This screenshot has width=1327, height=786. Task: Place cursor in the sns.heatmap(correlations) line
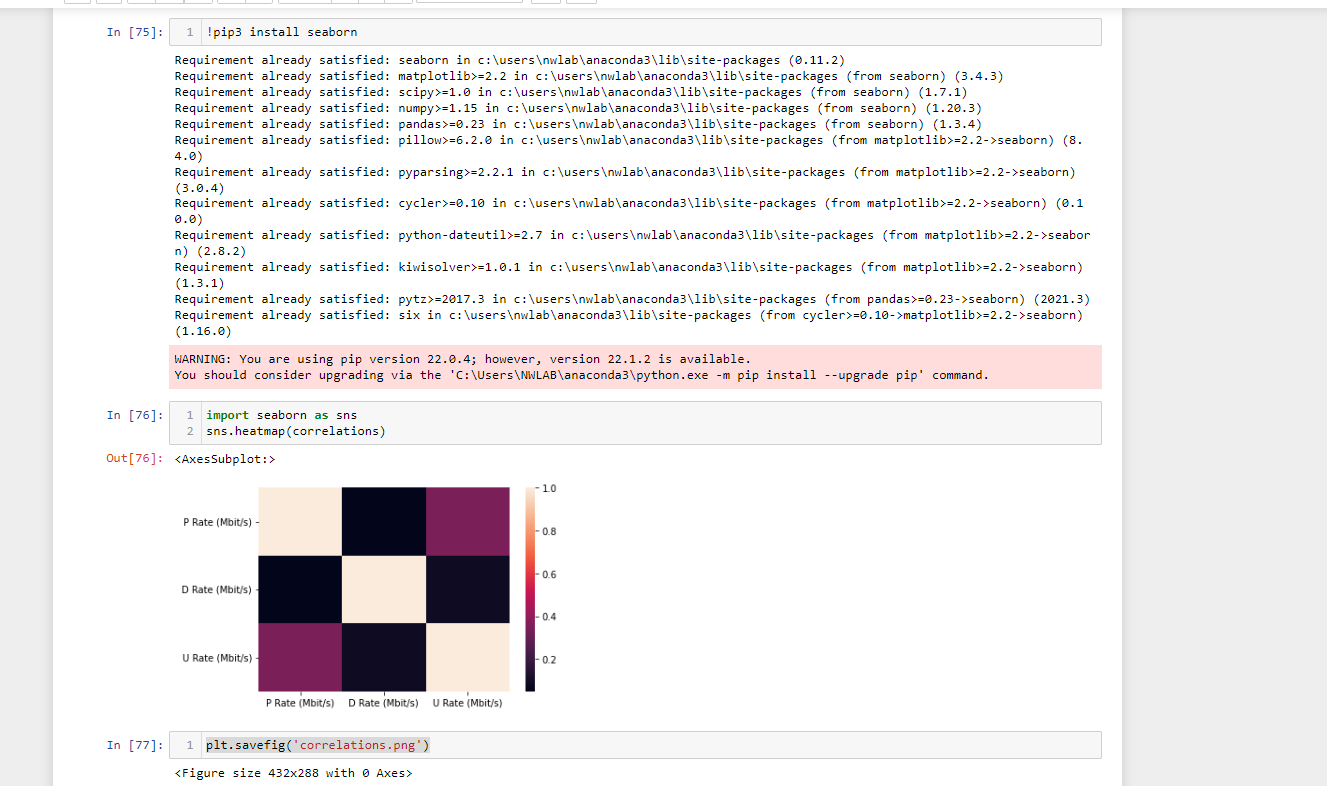click(295, 431)
